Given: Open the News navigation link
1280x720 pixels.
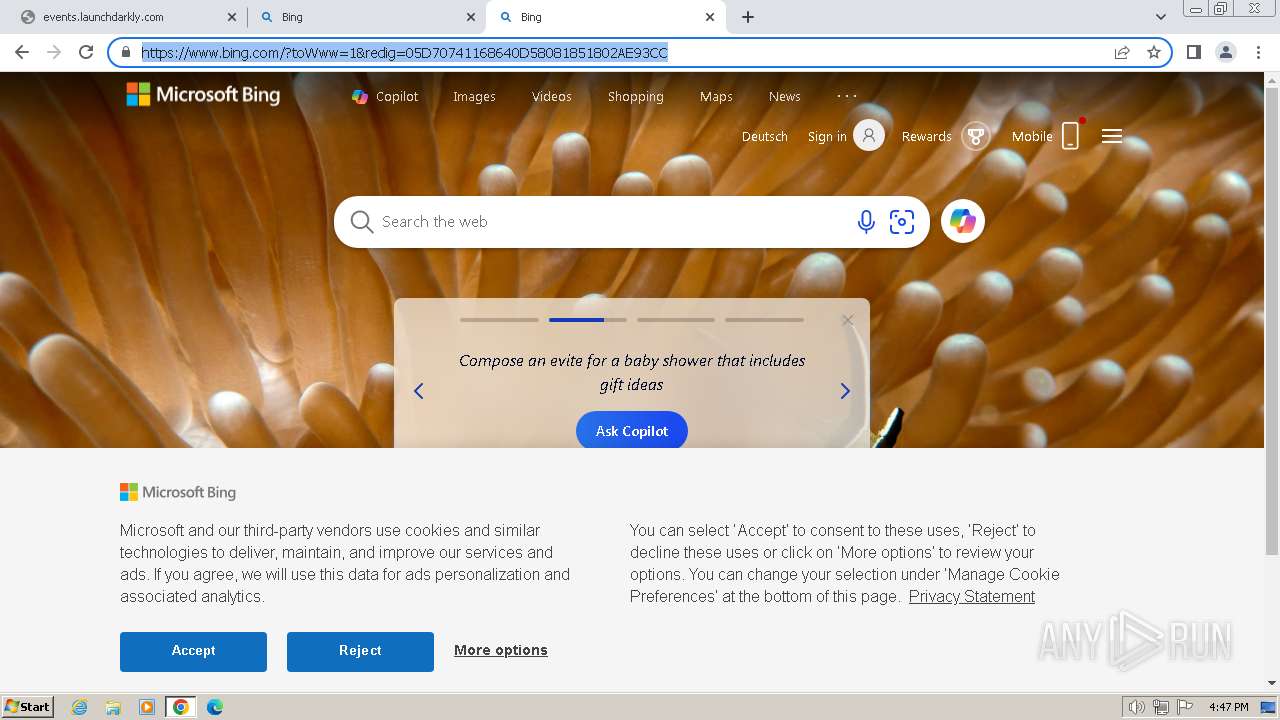Looking at the screenshot, I should (785, 96).
